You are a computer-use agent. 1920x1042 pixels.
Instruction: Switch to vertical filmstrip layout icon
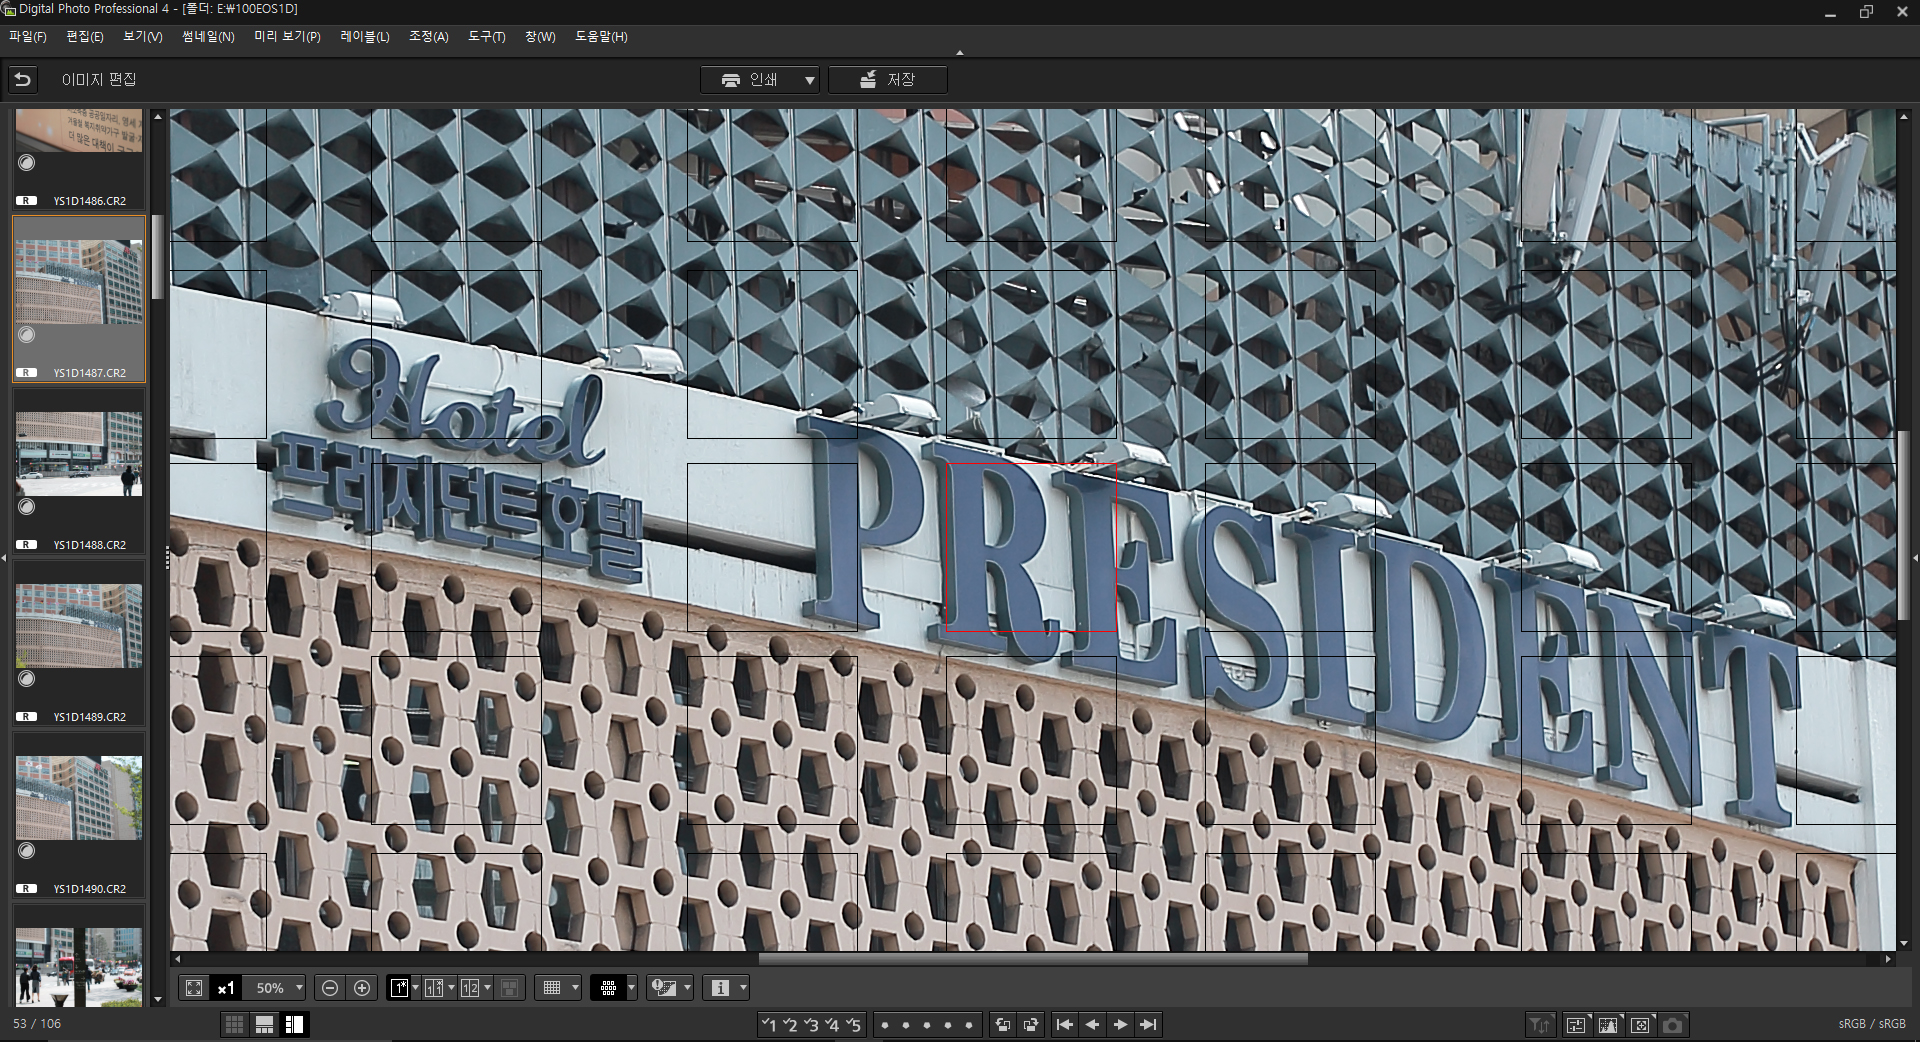click(295, 1024)
